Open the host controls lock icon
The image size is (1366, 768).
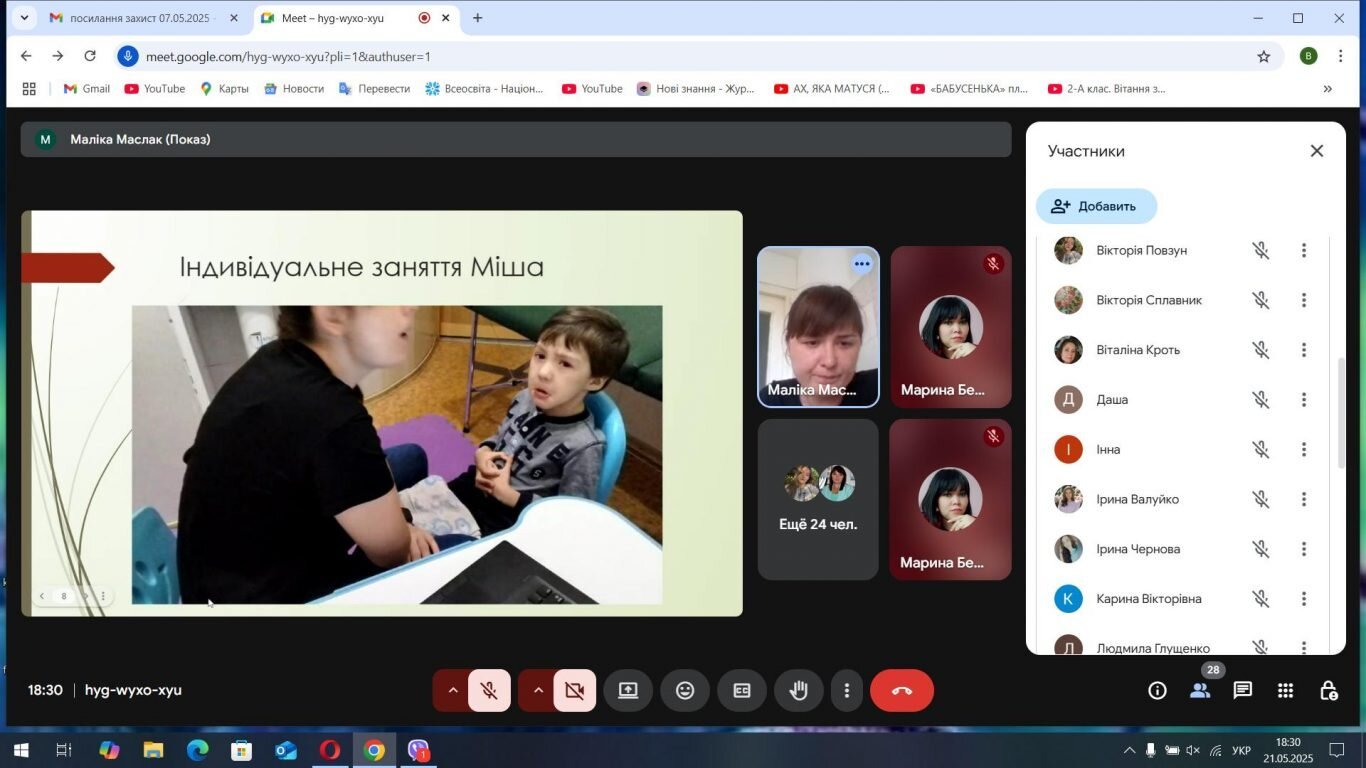[1329, 690]
